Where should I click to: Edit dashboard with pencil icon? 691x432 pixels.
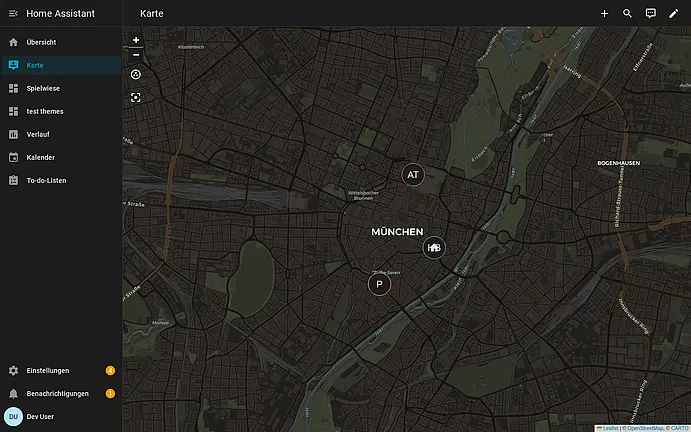point(673,14)
